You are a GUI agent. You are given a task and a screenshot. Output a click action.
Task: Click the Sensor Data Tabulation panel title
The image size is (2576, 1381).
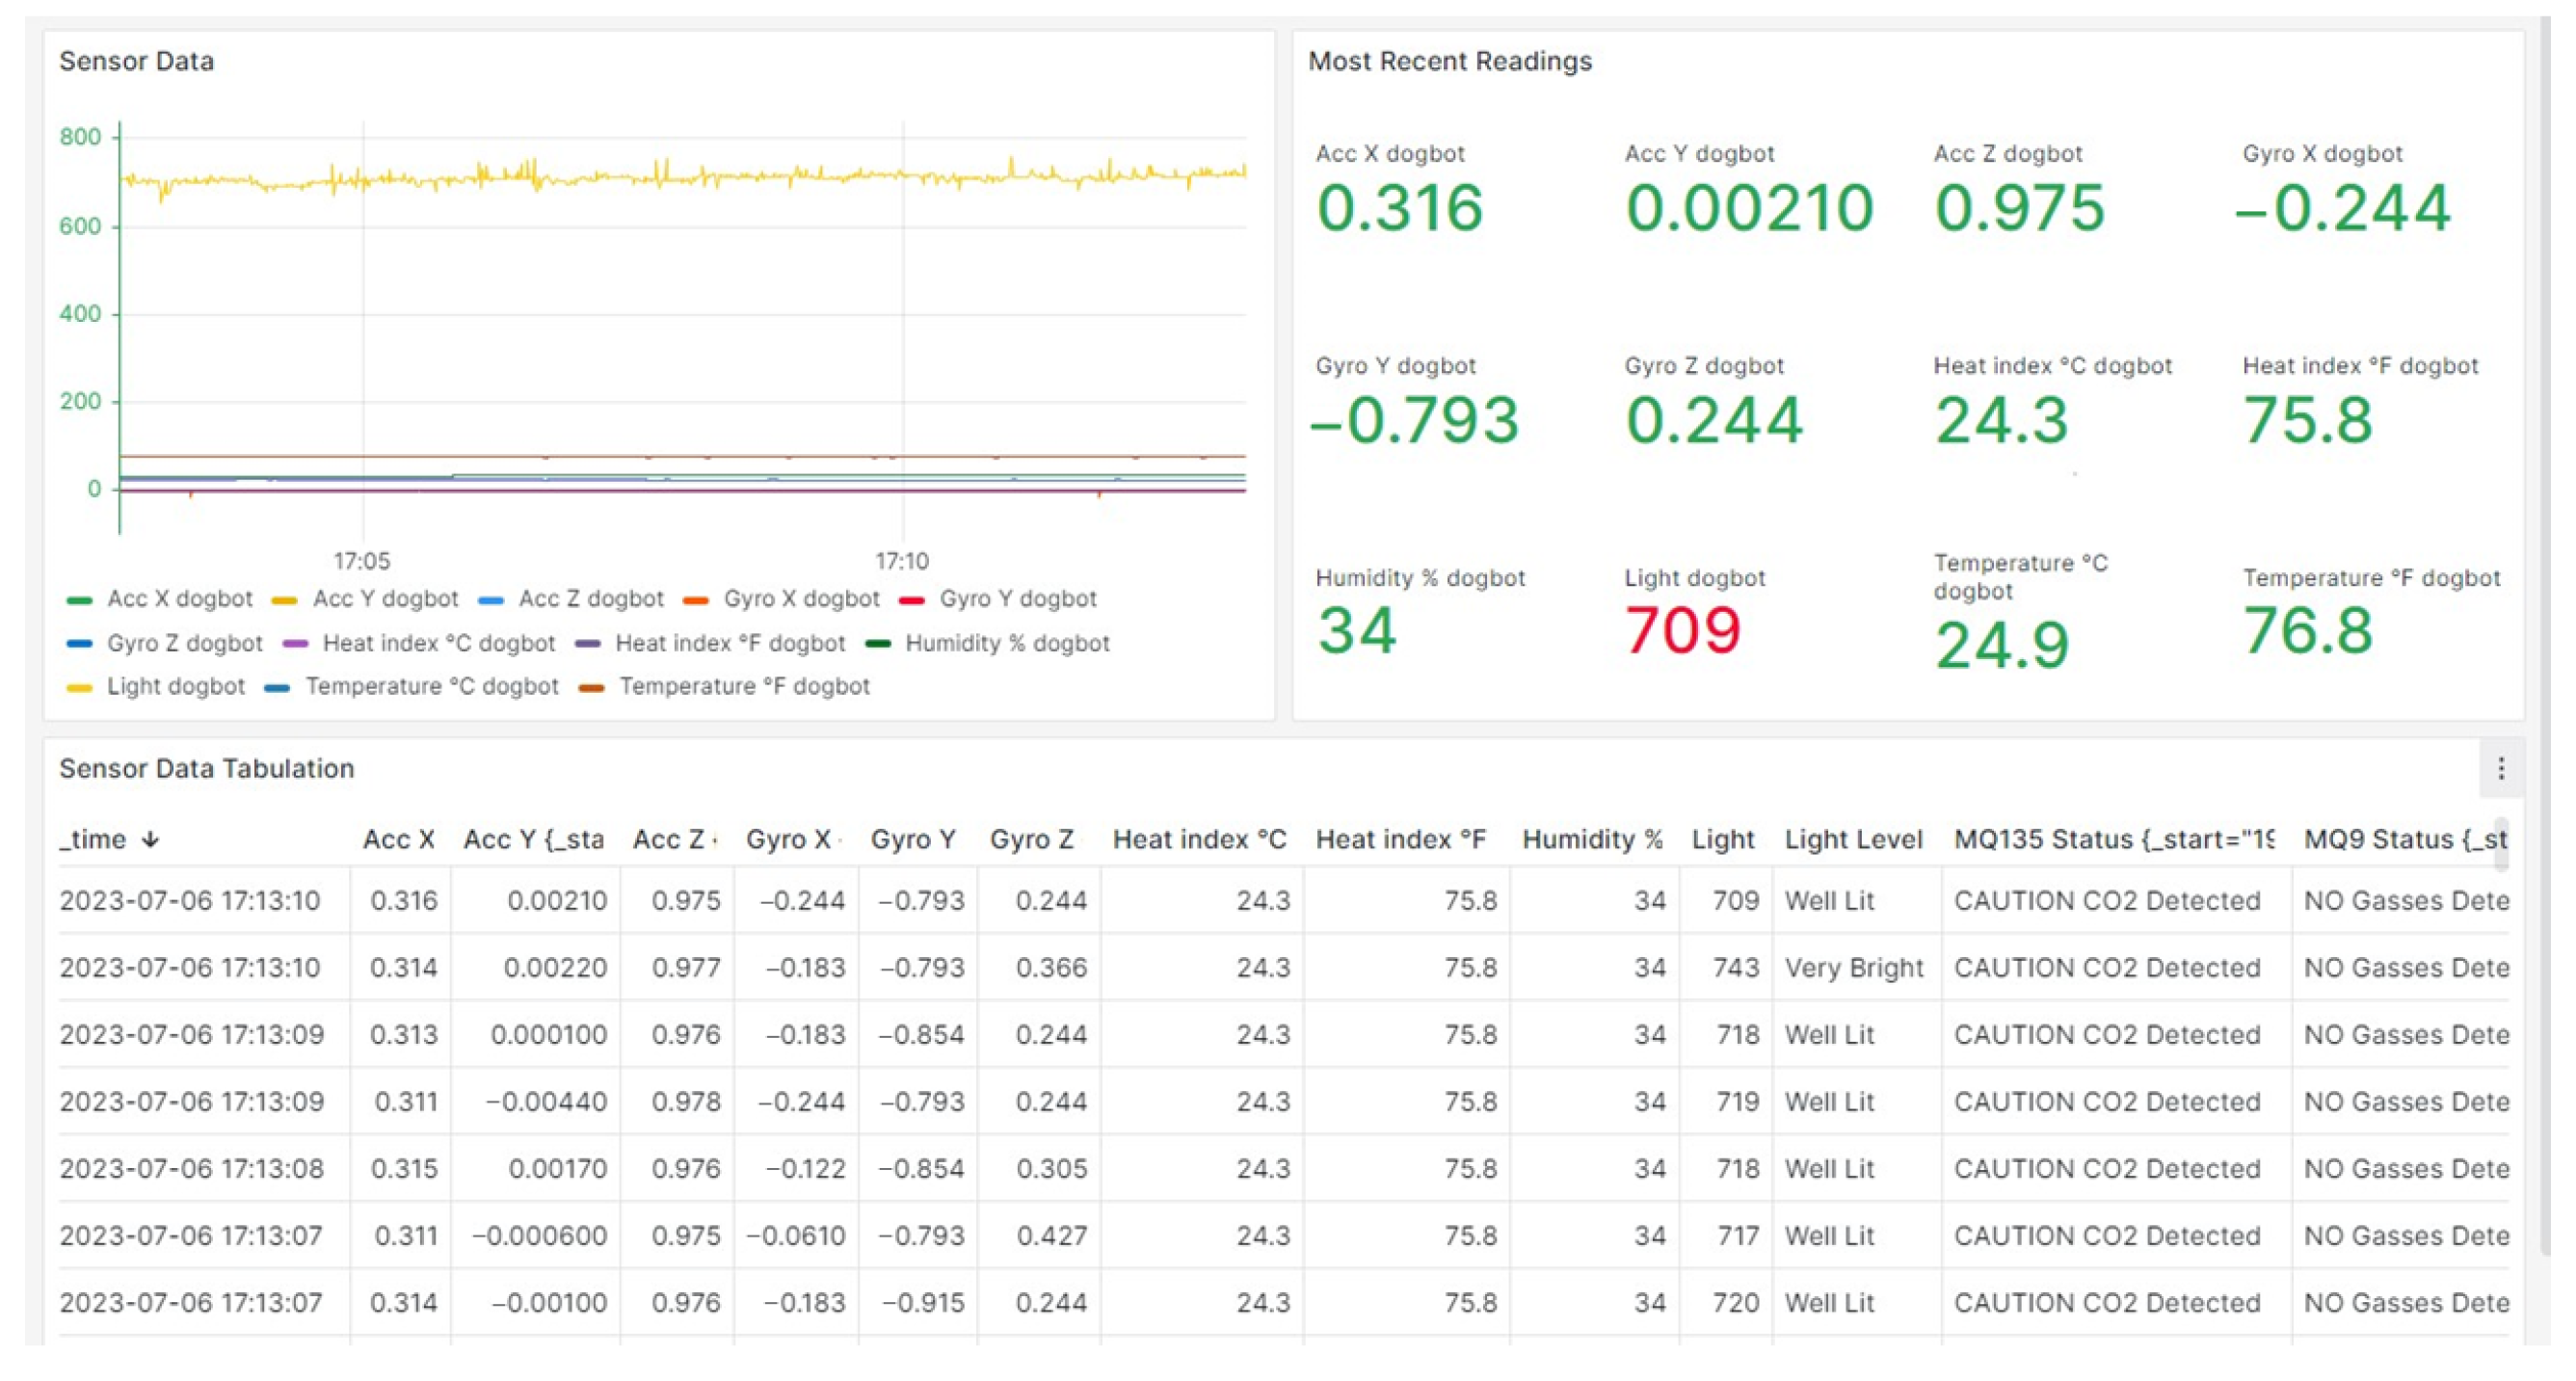[206, 768]
